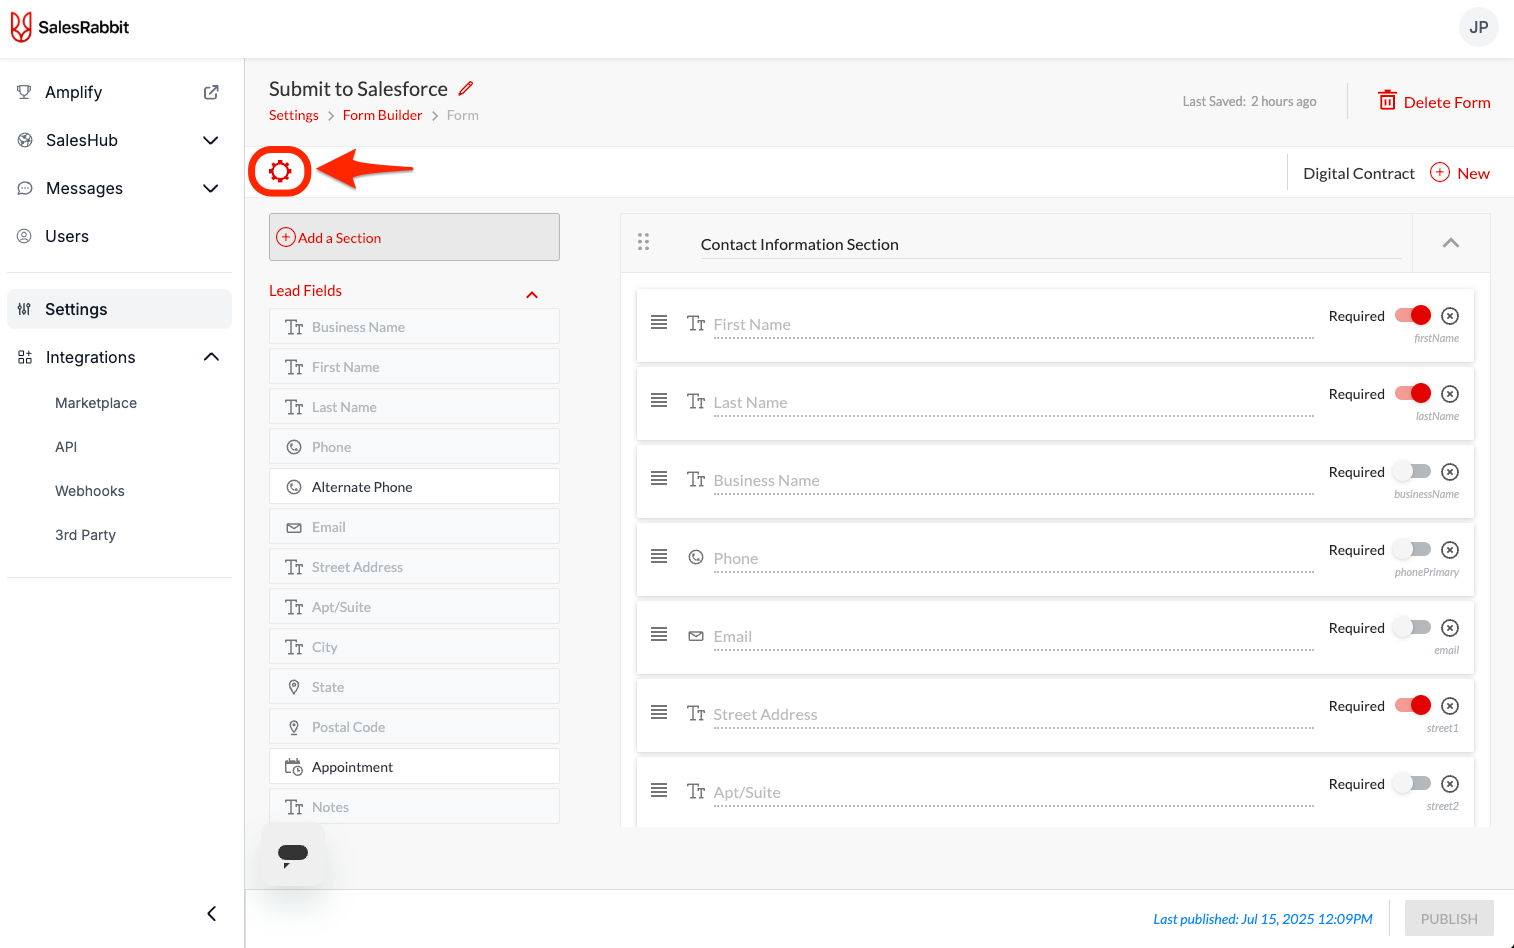Collapse the Contact Information Section
Viewport: 1514px width, 948px height.
coord(1451,243)
